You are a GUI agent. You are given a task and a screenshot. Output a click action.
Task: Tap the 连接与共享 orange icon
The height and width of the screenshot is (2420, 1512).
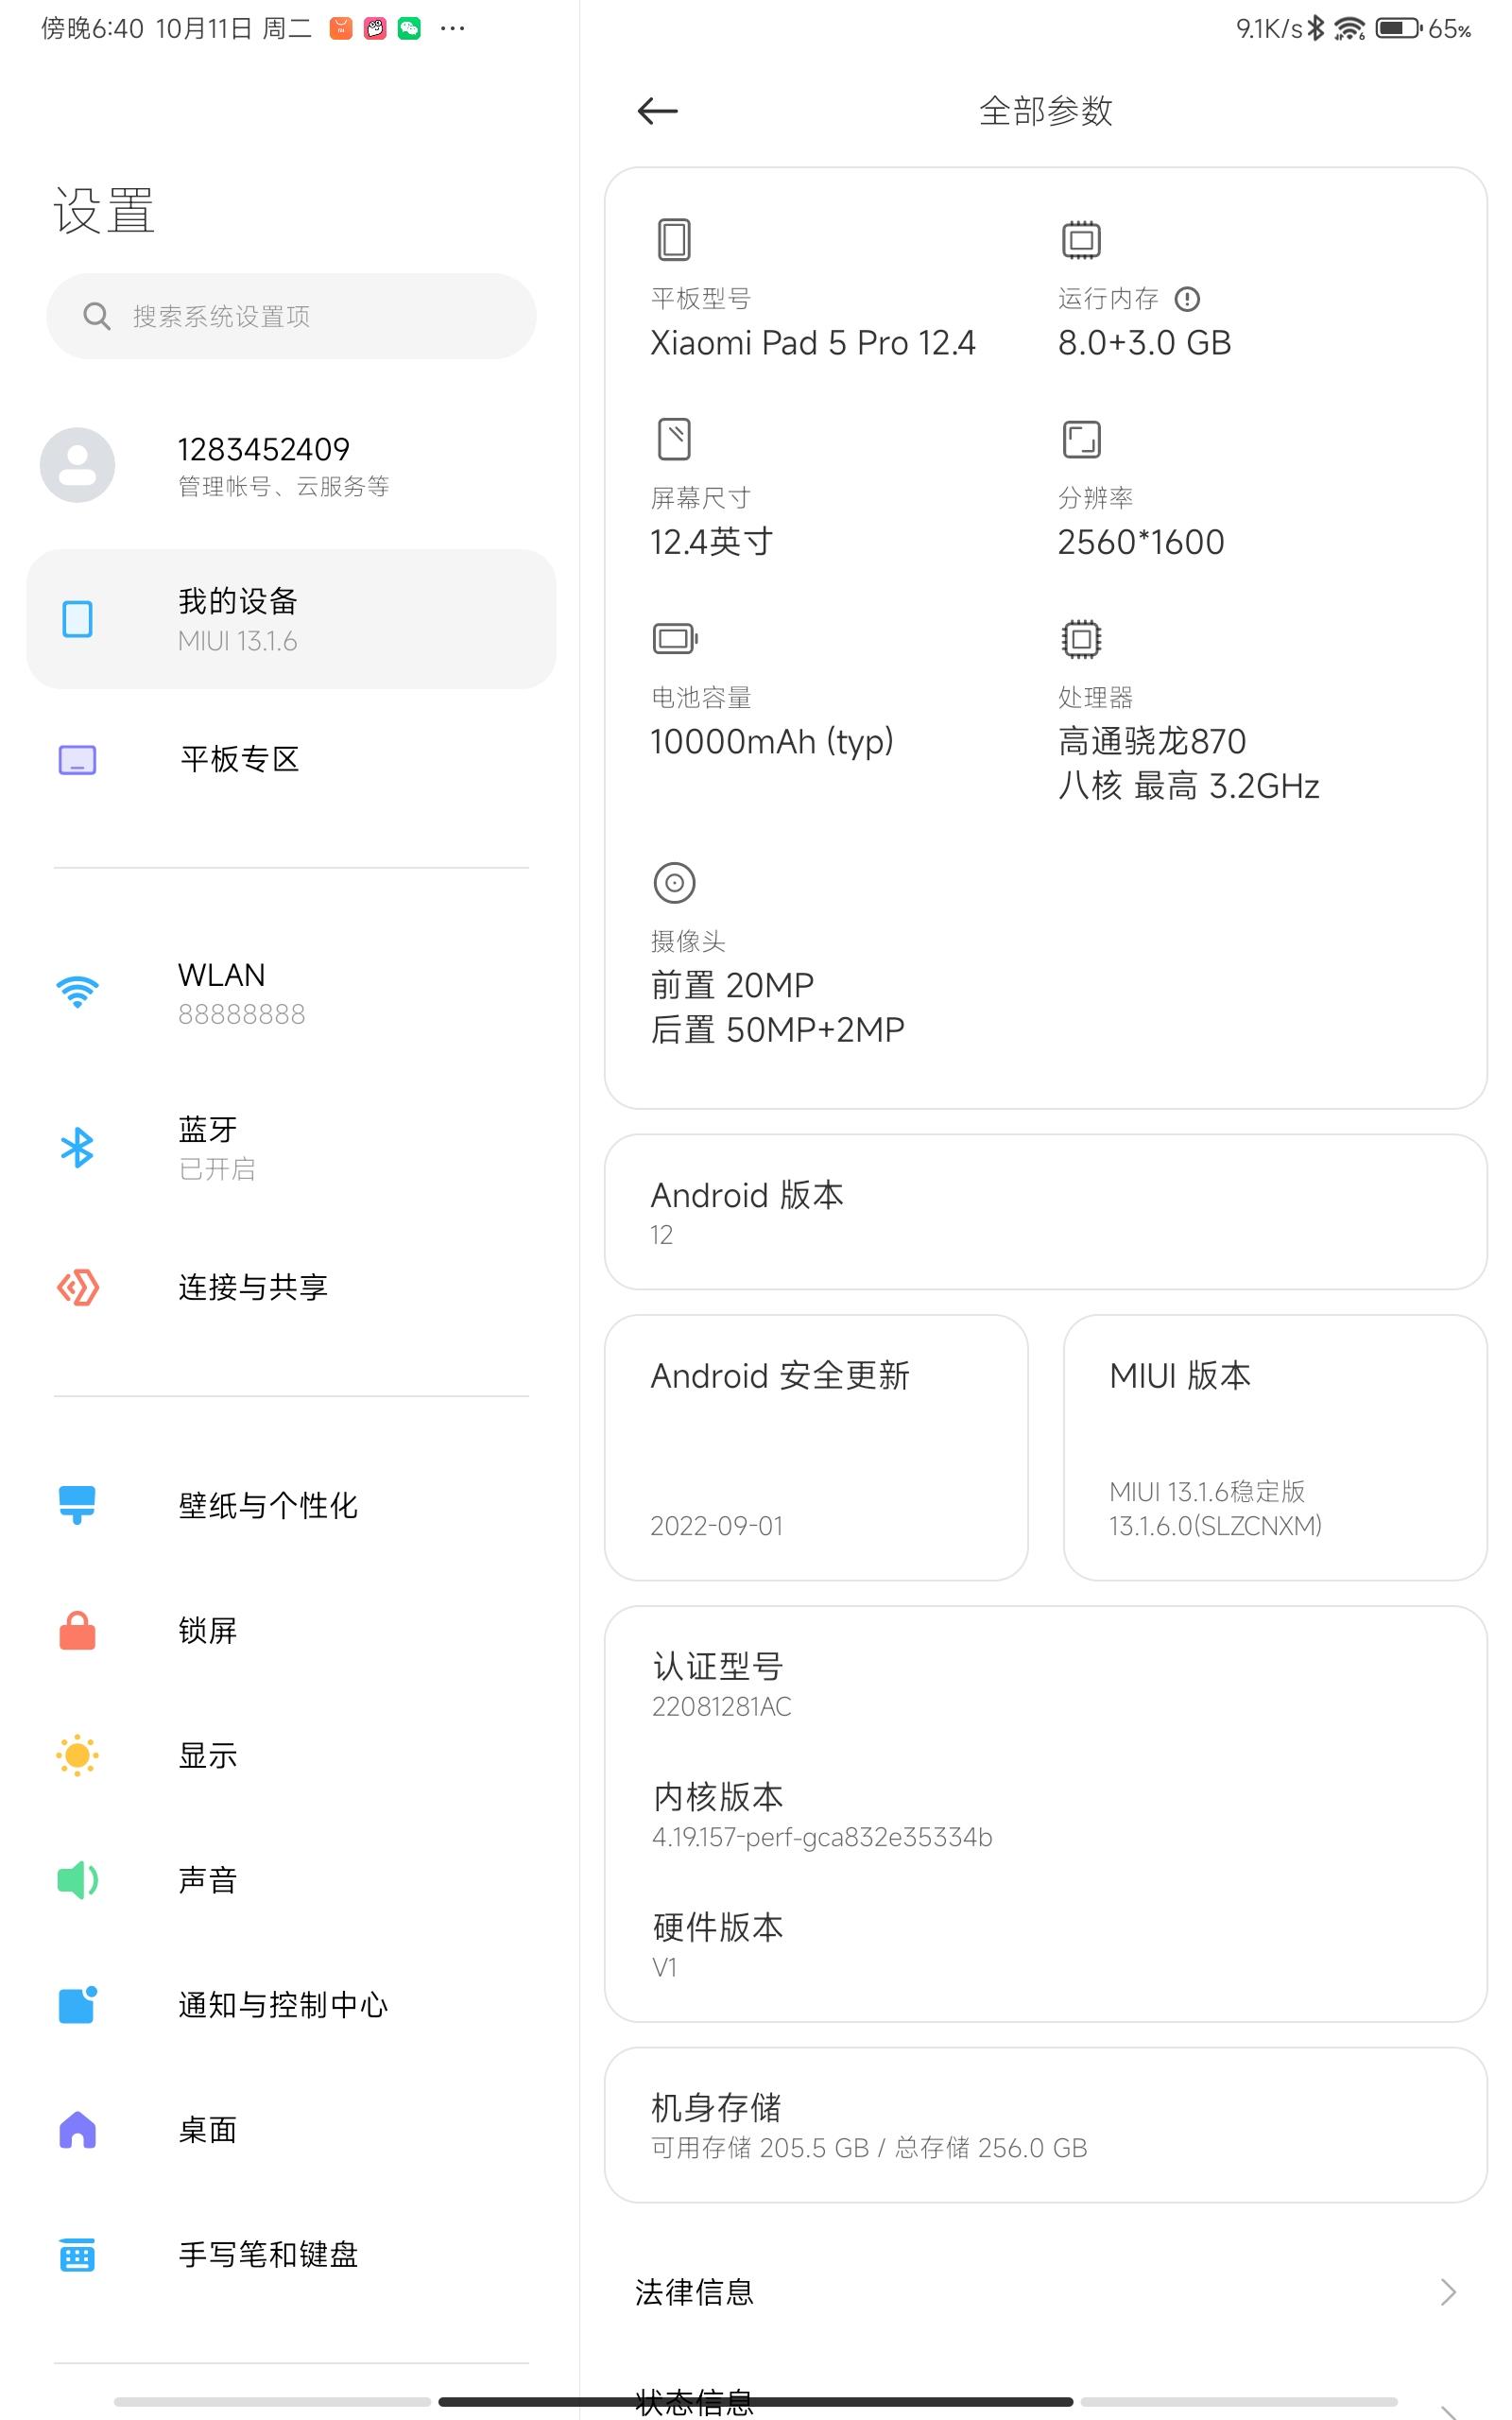77,1287
